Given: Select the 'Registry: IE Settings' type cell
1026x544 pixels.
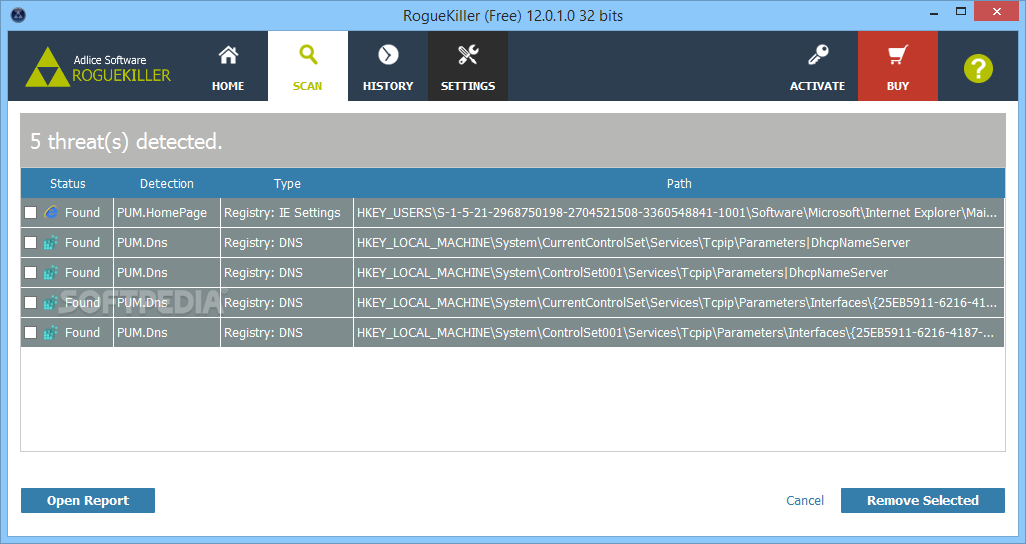Looking at the screenshot, I should point(287,213).
